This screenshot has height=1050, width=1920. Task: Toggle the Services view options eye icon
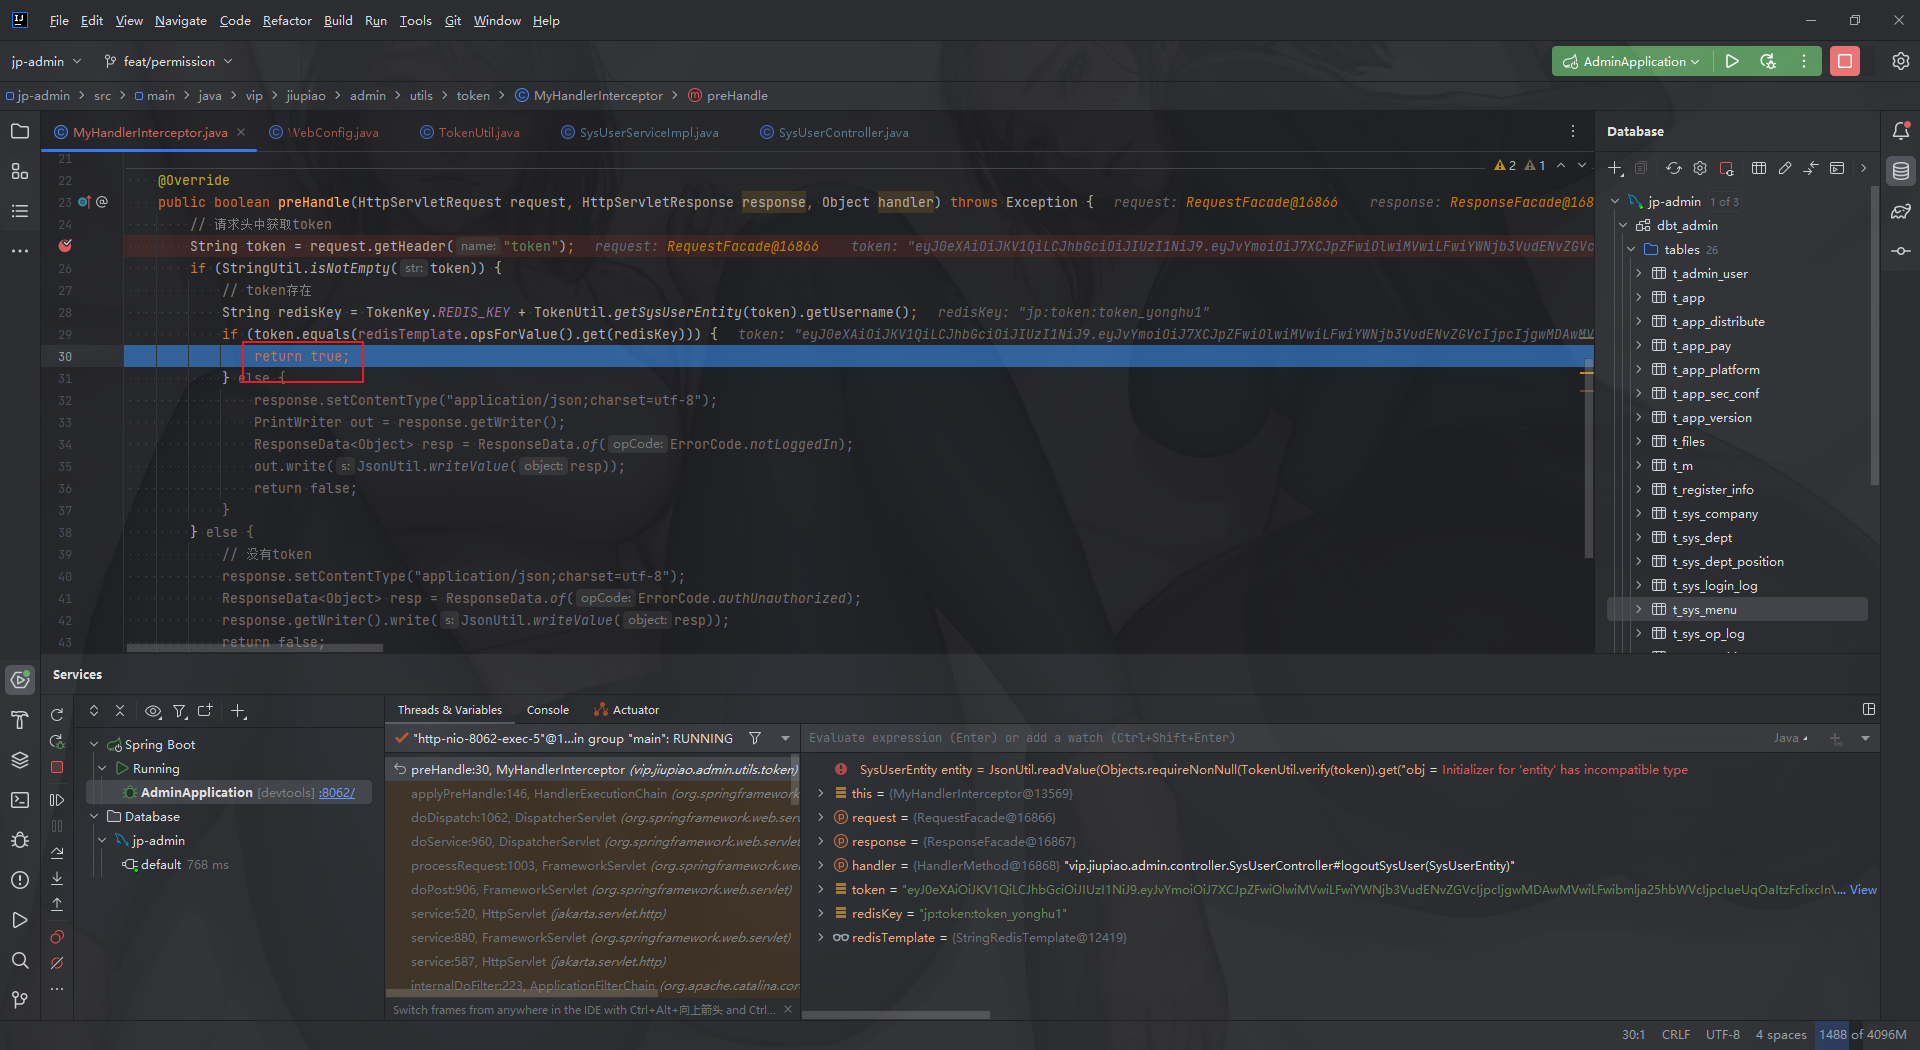153,711
